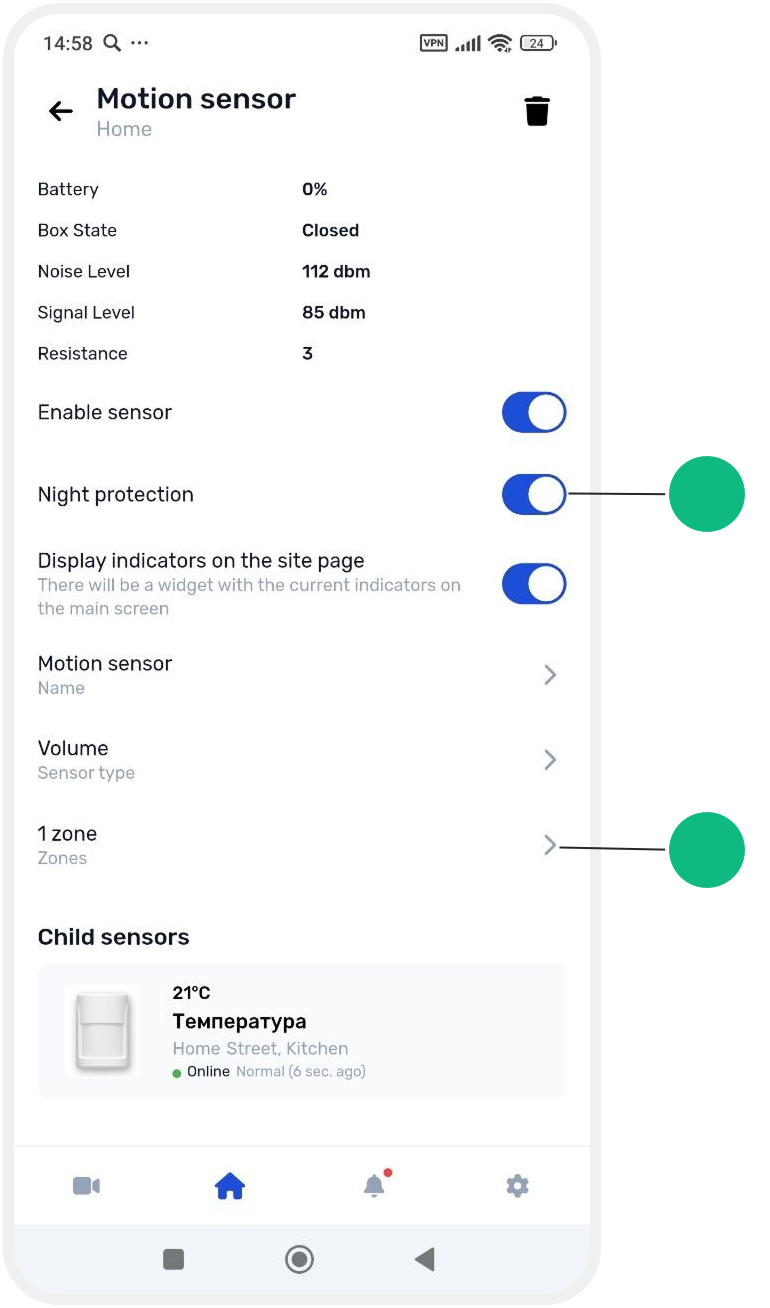Turn off Night protection switch
Viewport: 770px width, 1308px height.
pos(534,494)
